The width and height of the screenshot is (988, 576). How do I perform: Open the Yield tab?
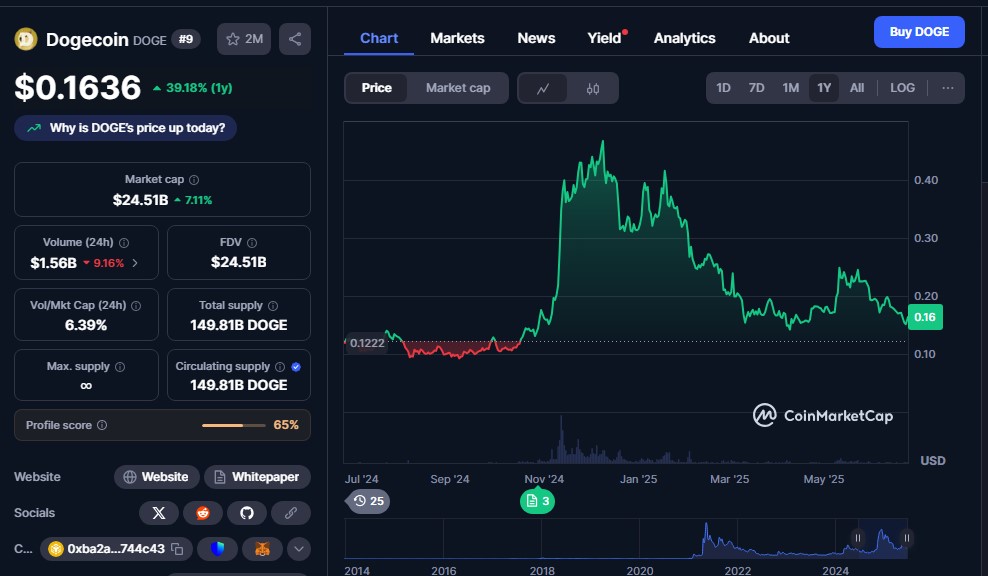(606, 38)
